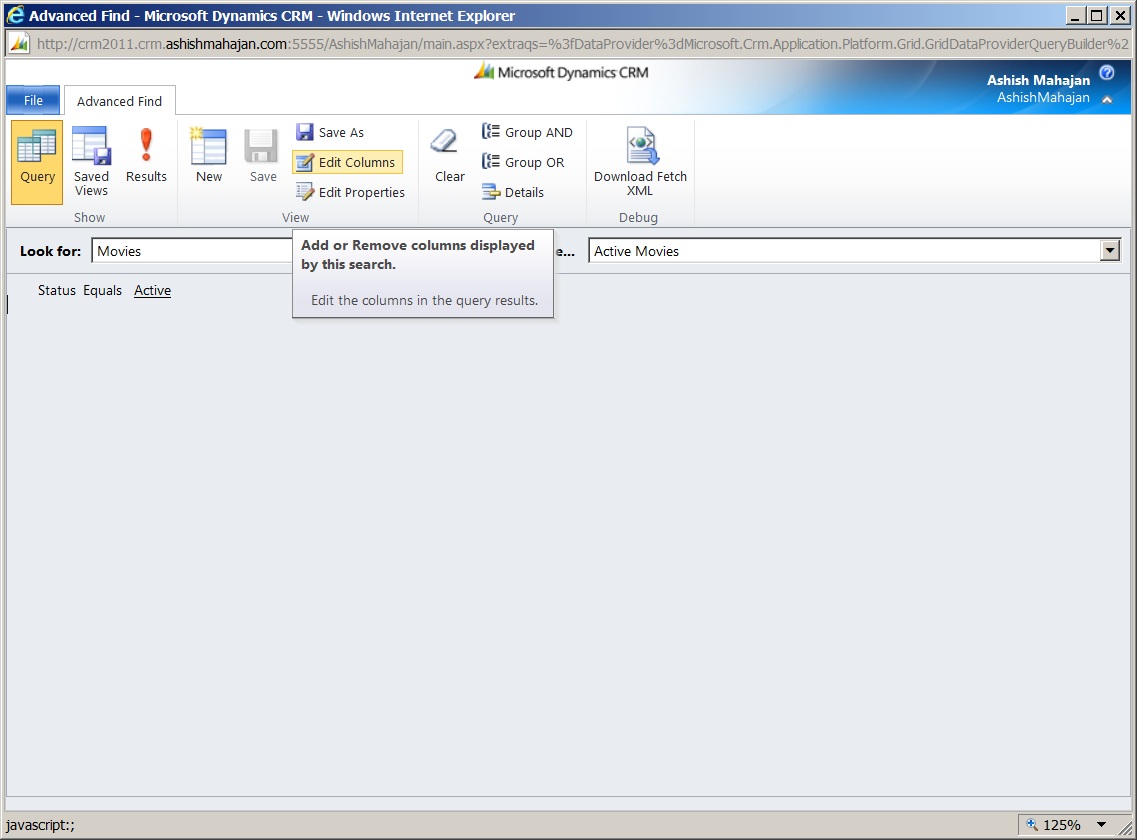Maximize the browser window
The width and height of the screenshot is (1137, 840).
[x=1097, y=15]
